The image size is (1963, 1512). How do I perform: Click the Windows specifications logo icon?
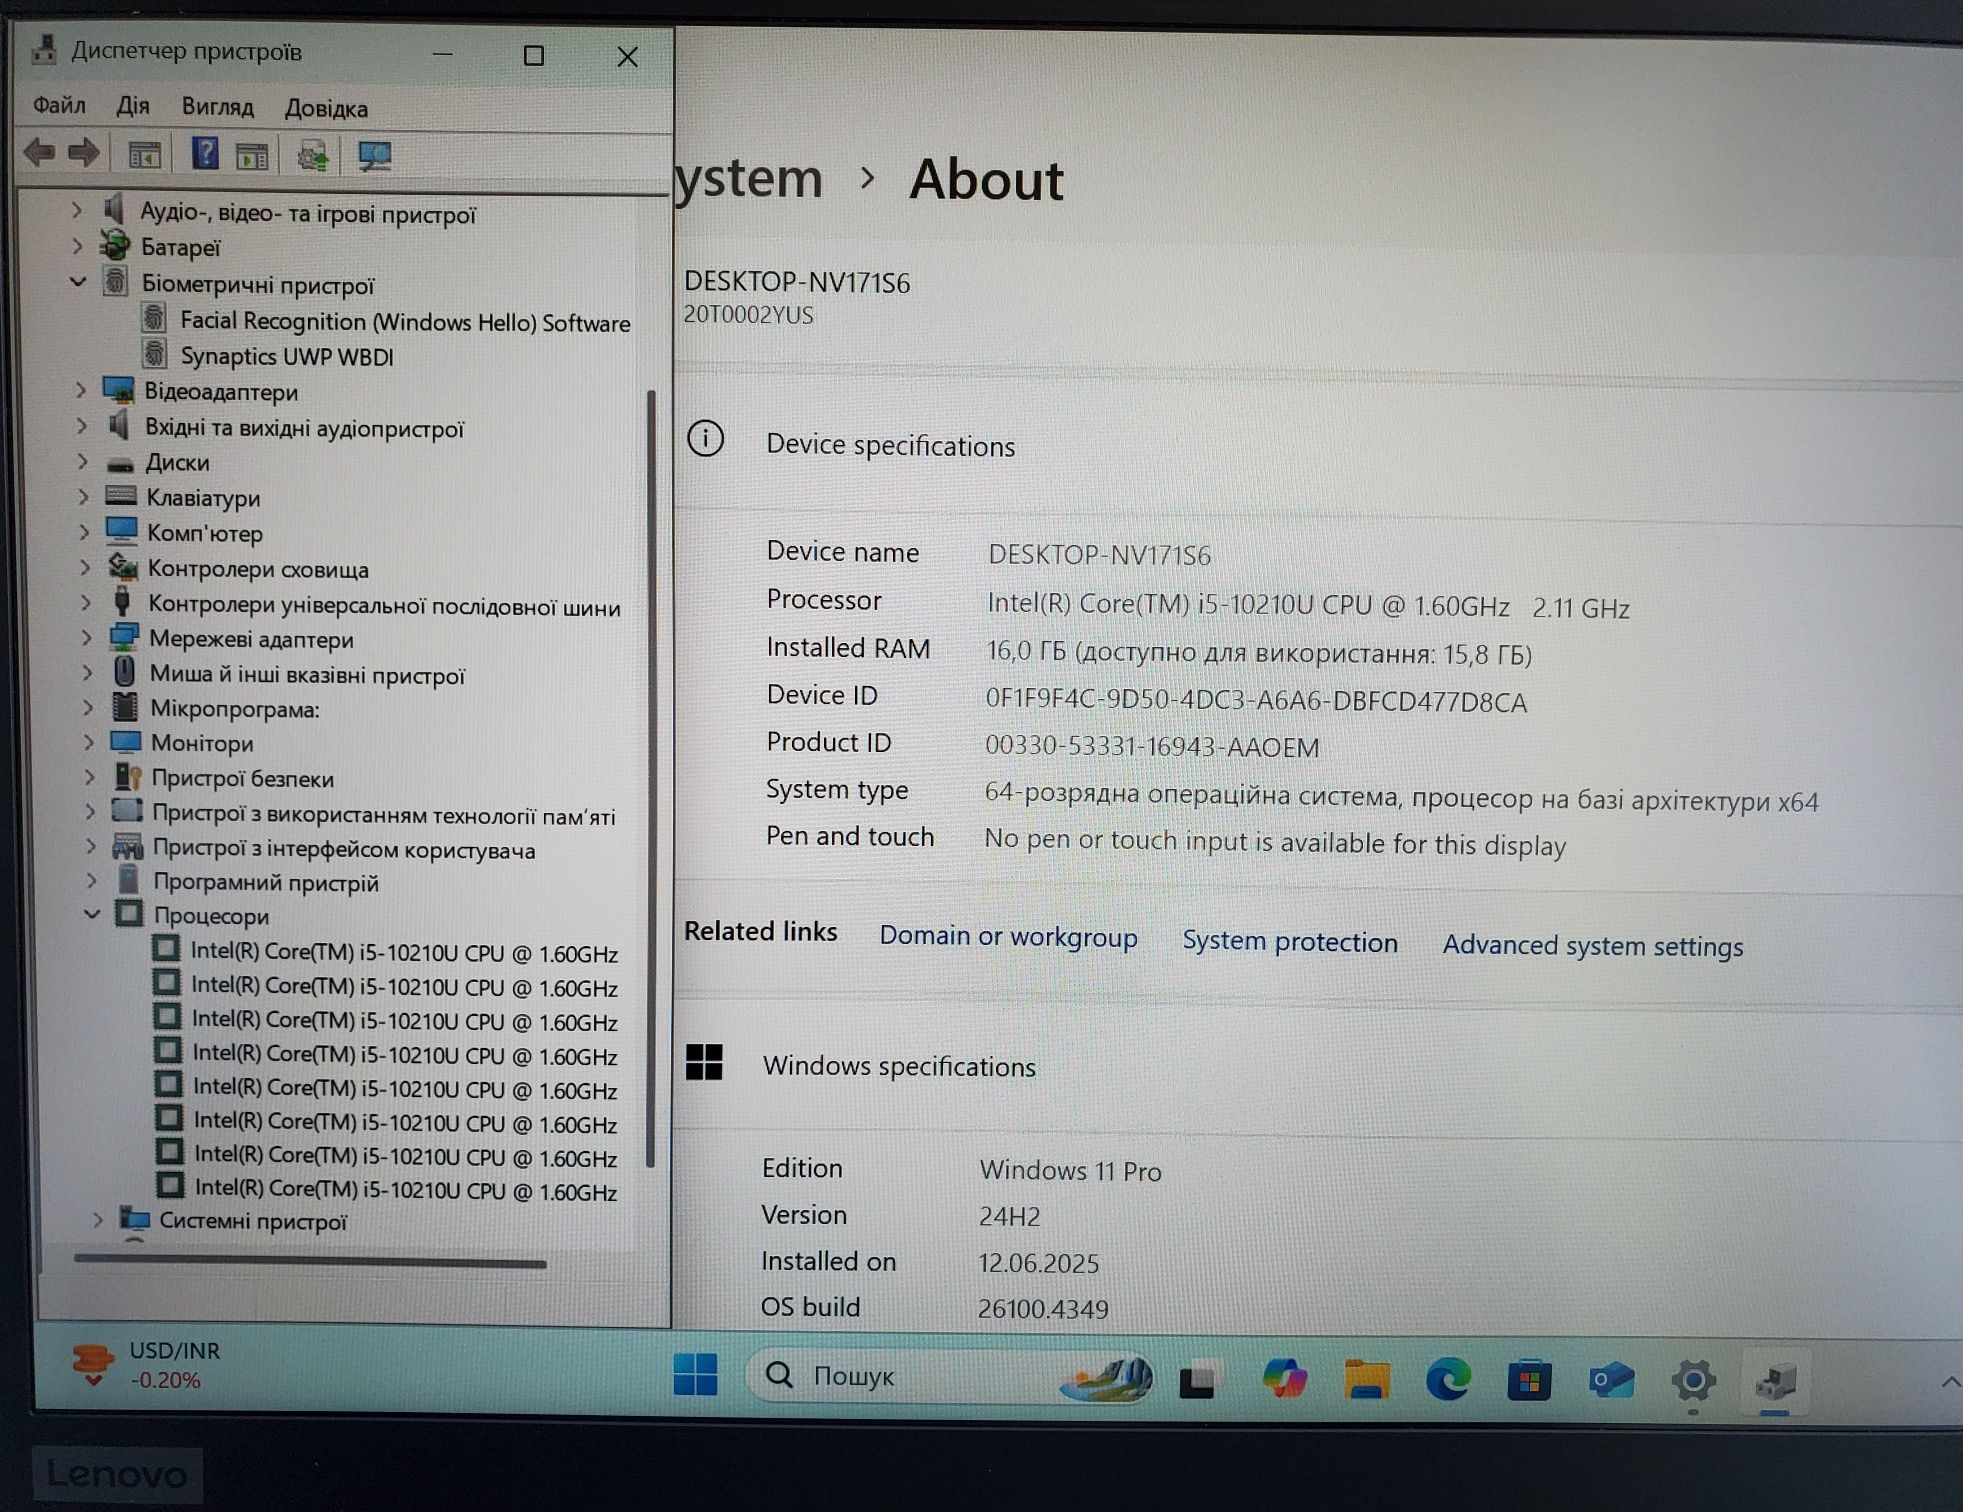coord(704,1062)
